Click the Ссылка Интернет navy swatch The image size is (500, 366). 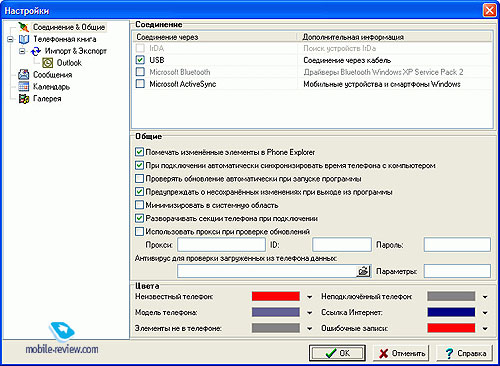point(451,312)
